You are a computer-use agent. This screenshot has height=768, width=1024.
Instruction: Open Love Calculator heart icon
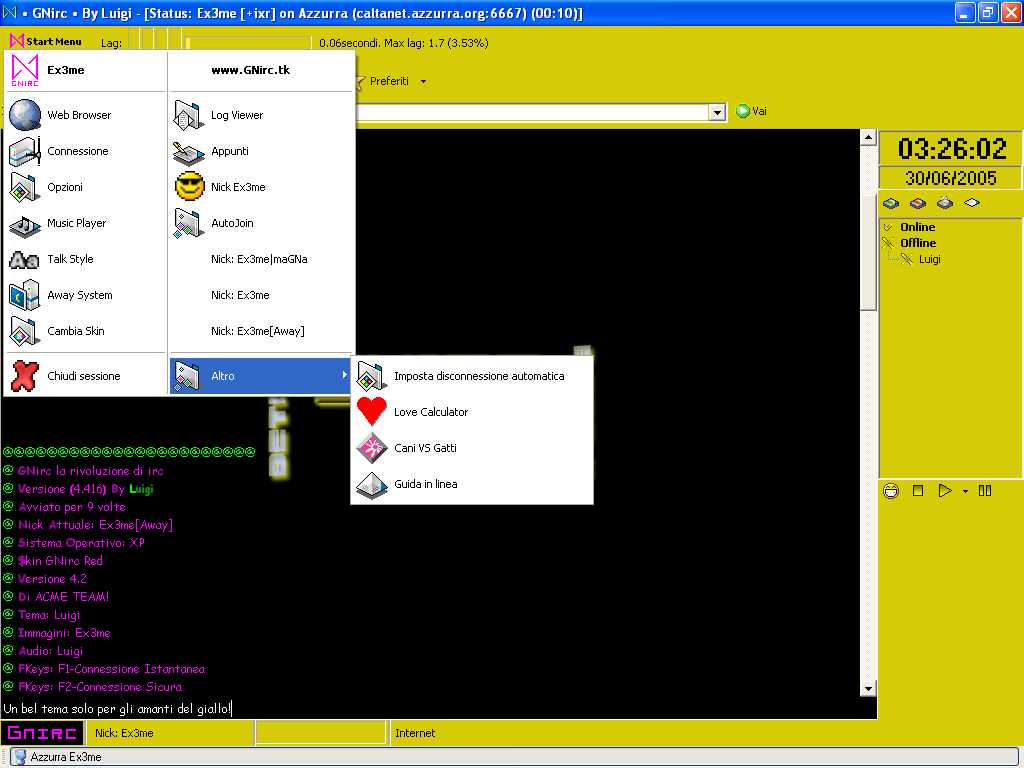click(372, 412)
